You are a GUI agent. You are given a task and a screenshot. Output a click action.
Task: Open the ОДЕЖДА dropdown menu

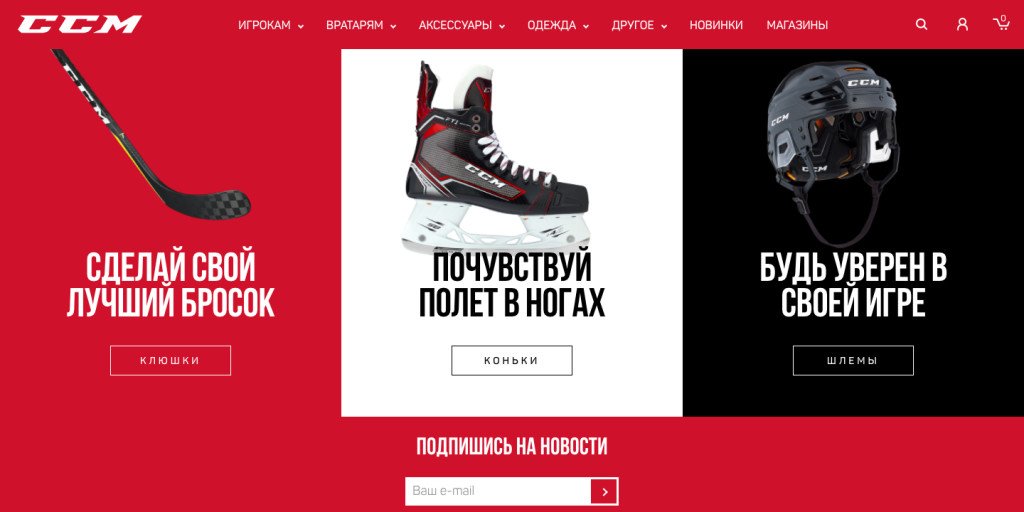(x=558, y=25)
